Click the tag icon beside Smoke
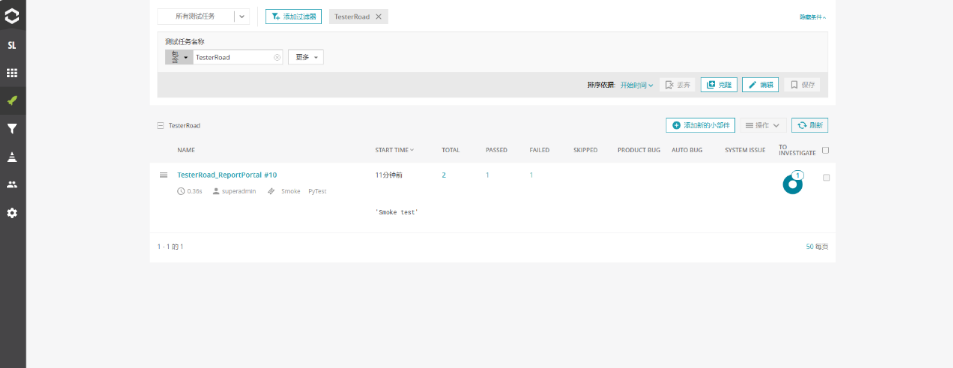Viewport: 953px width, 368px height. pos(271,191)
